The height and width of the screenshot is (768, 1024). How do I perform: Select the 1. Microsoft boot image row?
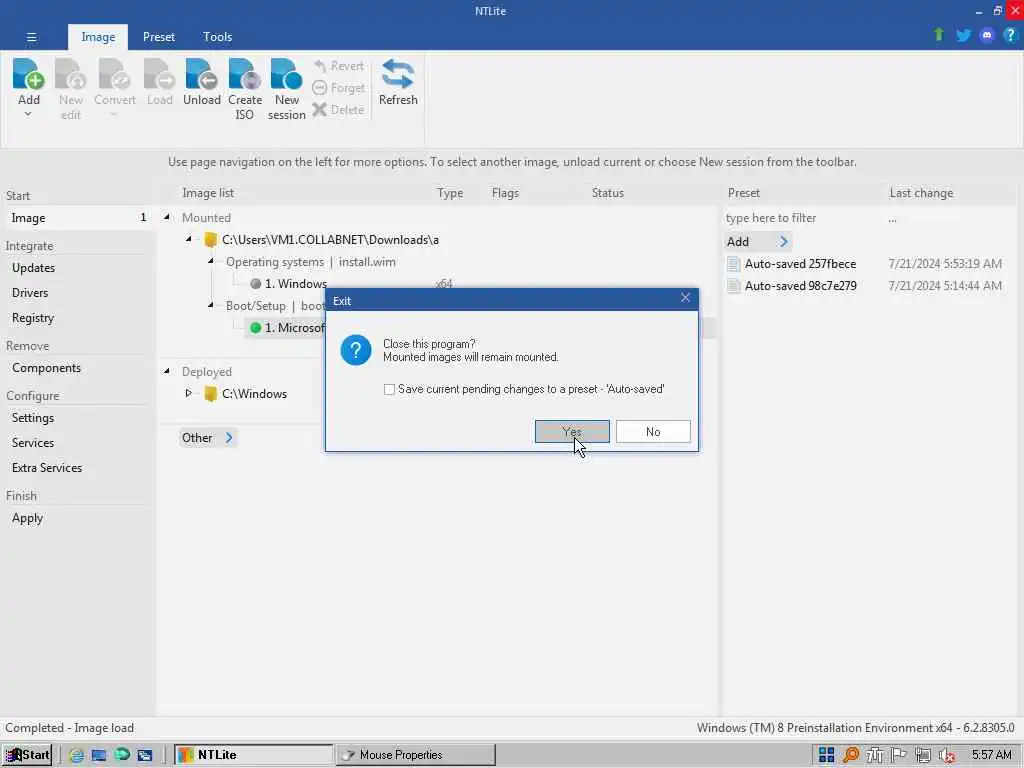[287, 328]
